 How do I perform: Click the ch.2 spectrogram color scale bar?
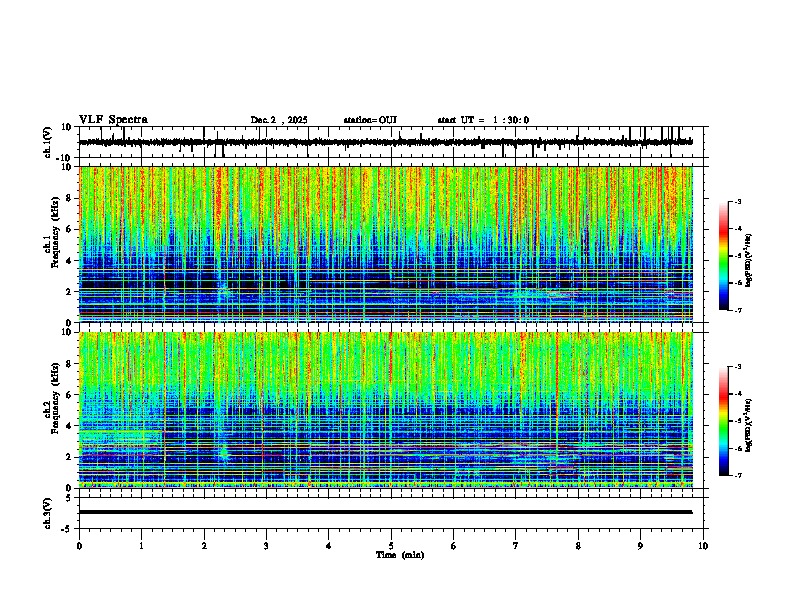(x=724, y=421)
